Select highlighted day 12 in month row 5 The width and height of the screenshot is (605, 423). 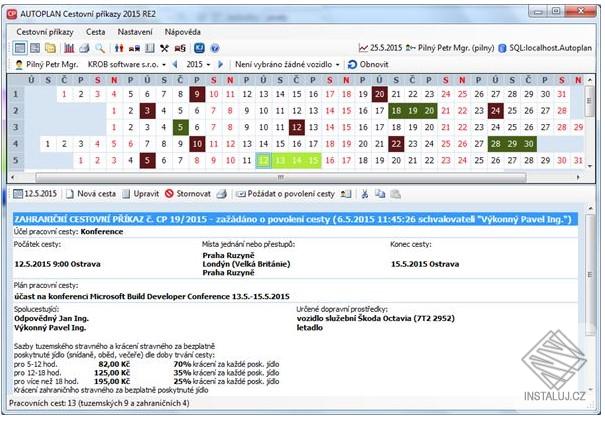[264, 161]
